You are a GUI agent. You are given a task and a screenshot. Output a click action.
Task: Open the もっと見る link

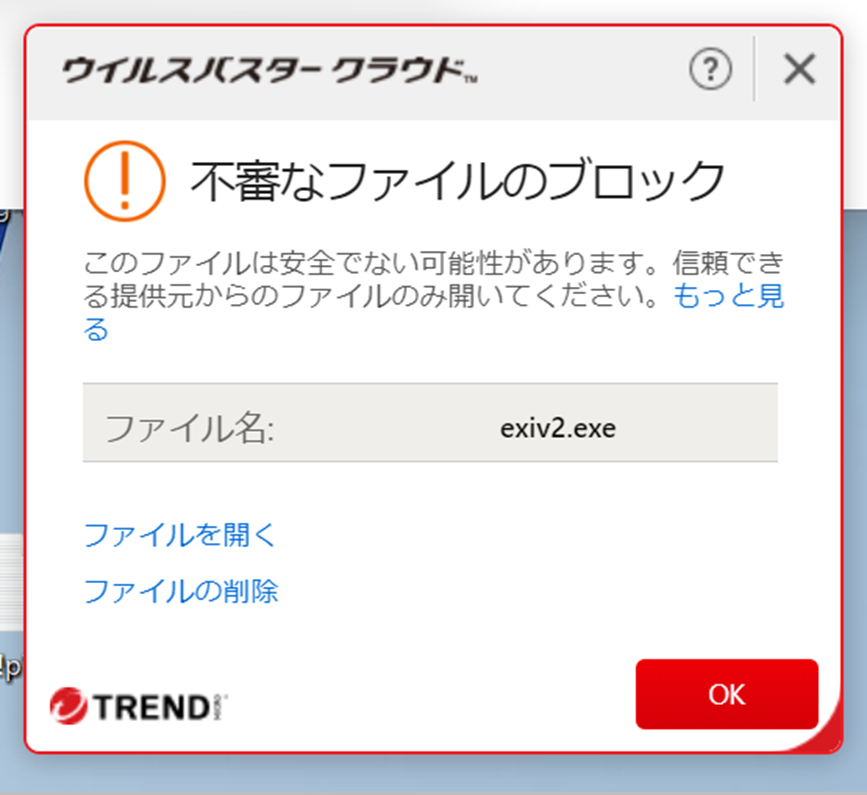728,295
